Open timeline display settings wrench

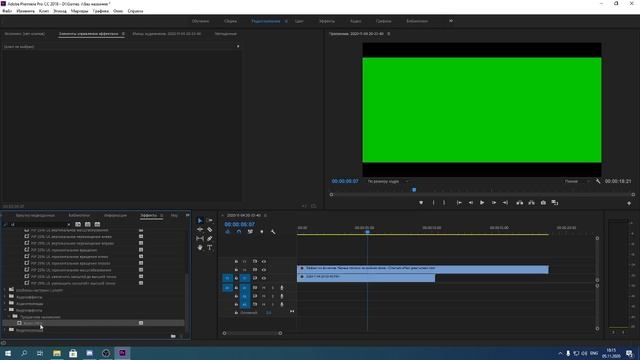click(273, 232)
